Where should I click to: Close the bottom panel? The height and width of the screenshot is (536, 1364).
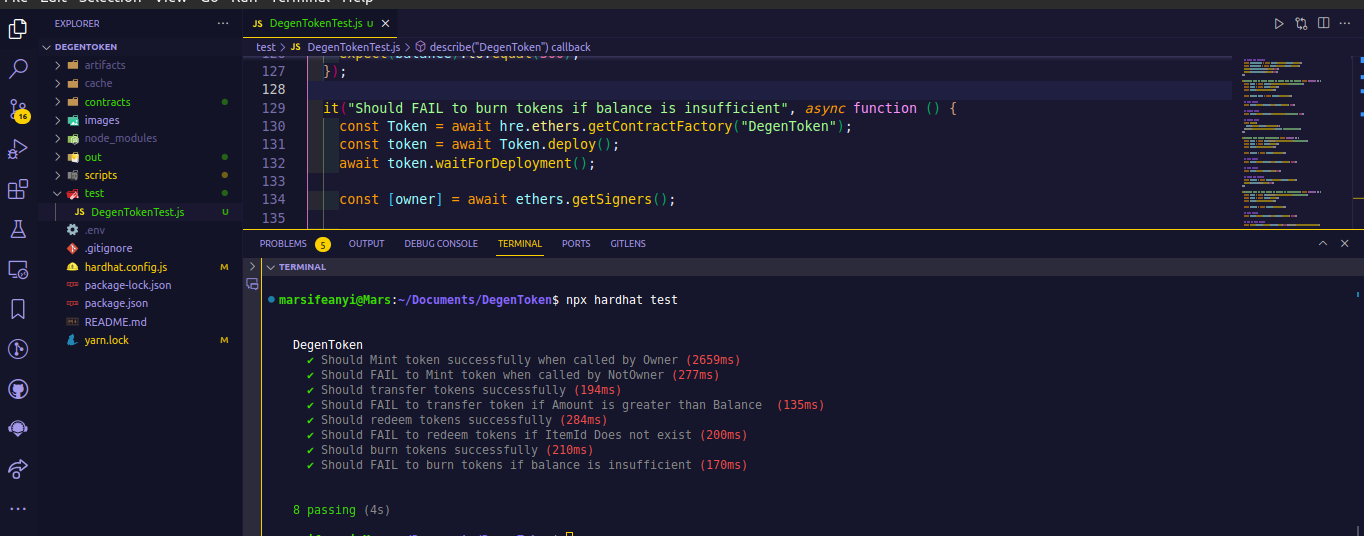[1345, 243]
